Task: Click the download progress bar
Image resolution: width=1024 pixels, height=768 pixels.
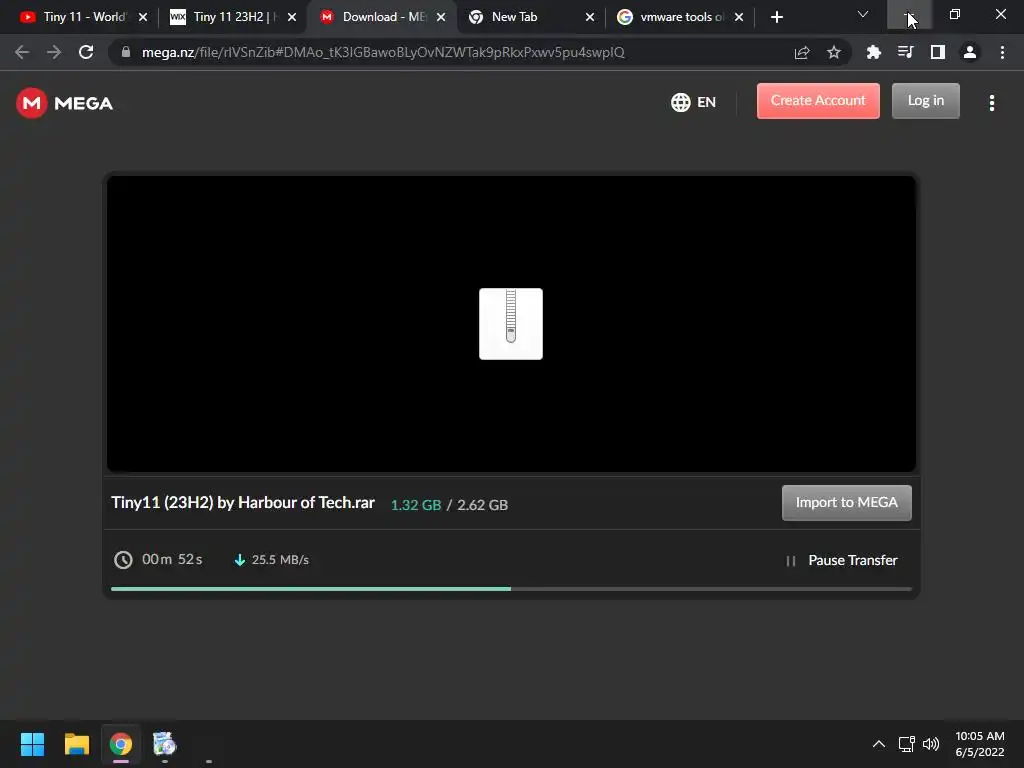Action: 511,588
